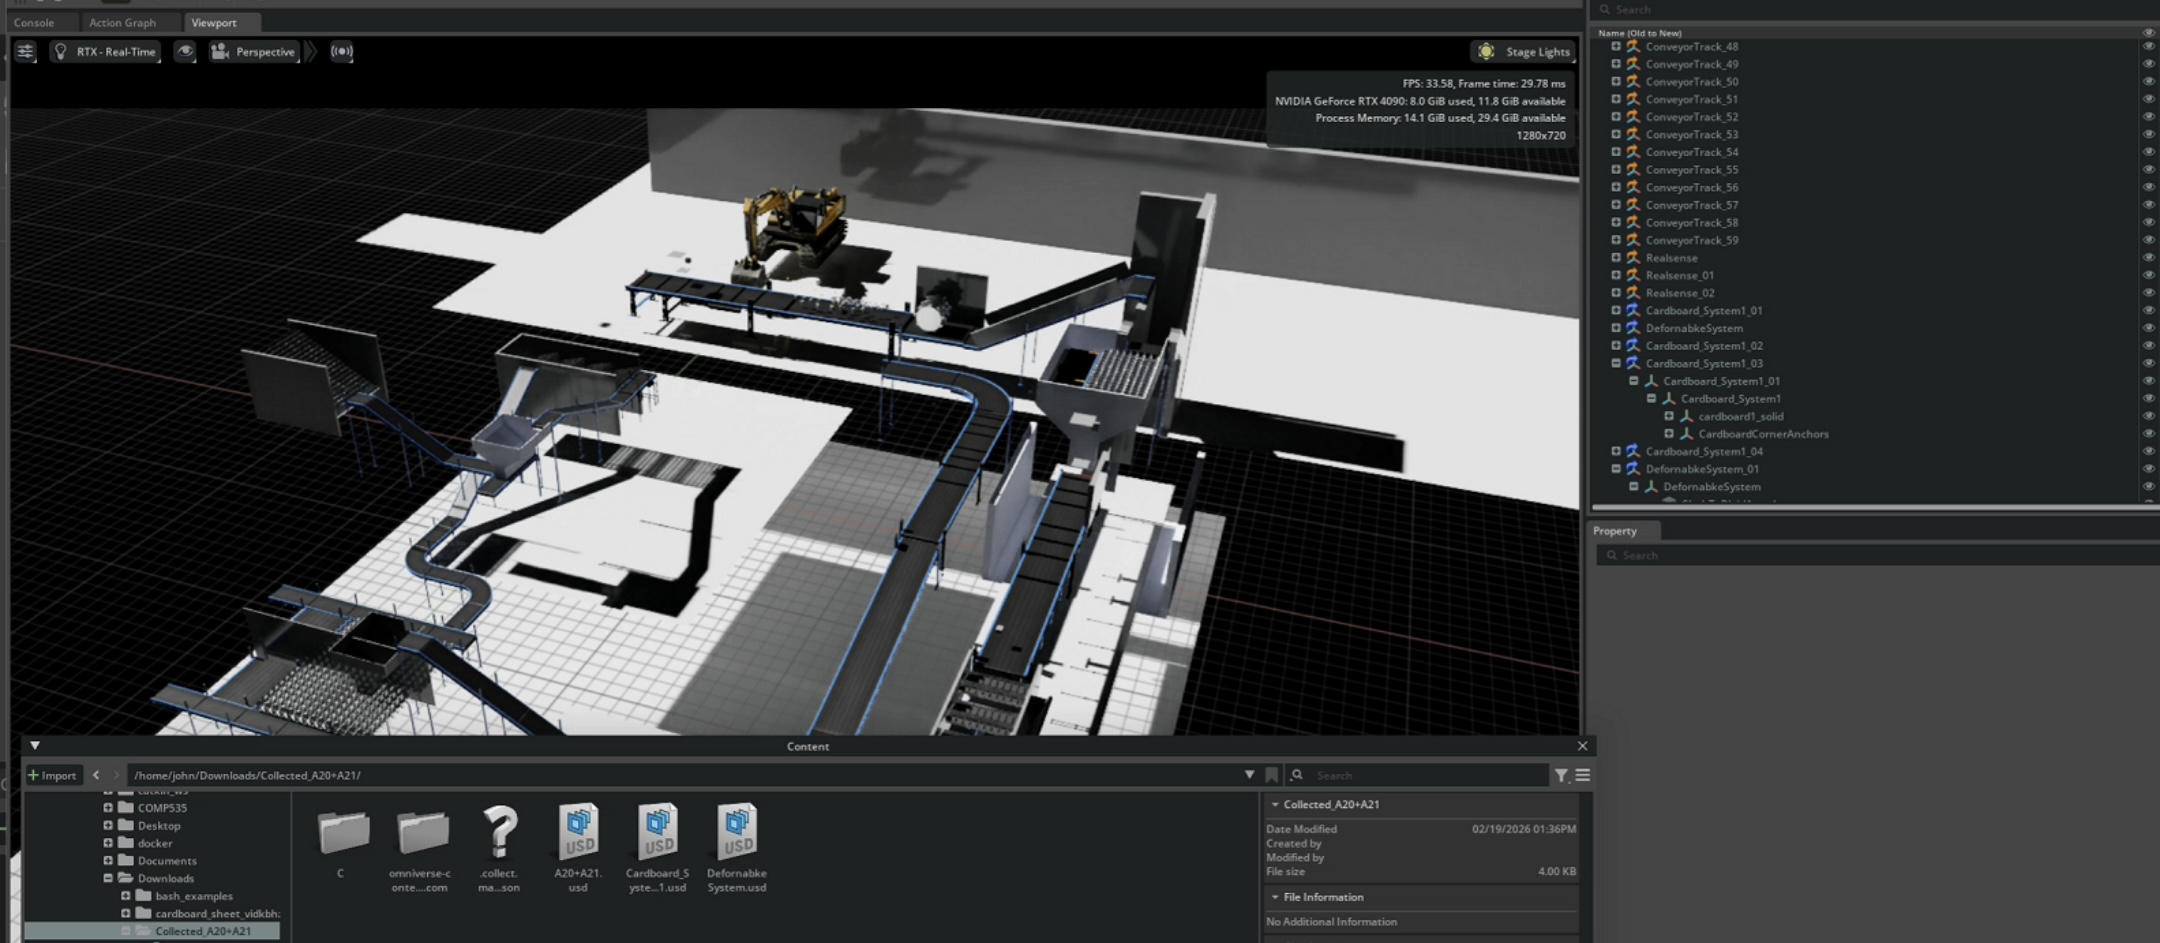Click the RTX - Real-Time renderer button
Image resolution: width=2160 pixels, height=943 pixels.
pyautogui.click(x=106, y=51)
